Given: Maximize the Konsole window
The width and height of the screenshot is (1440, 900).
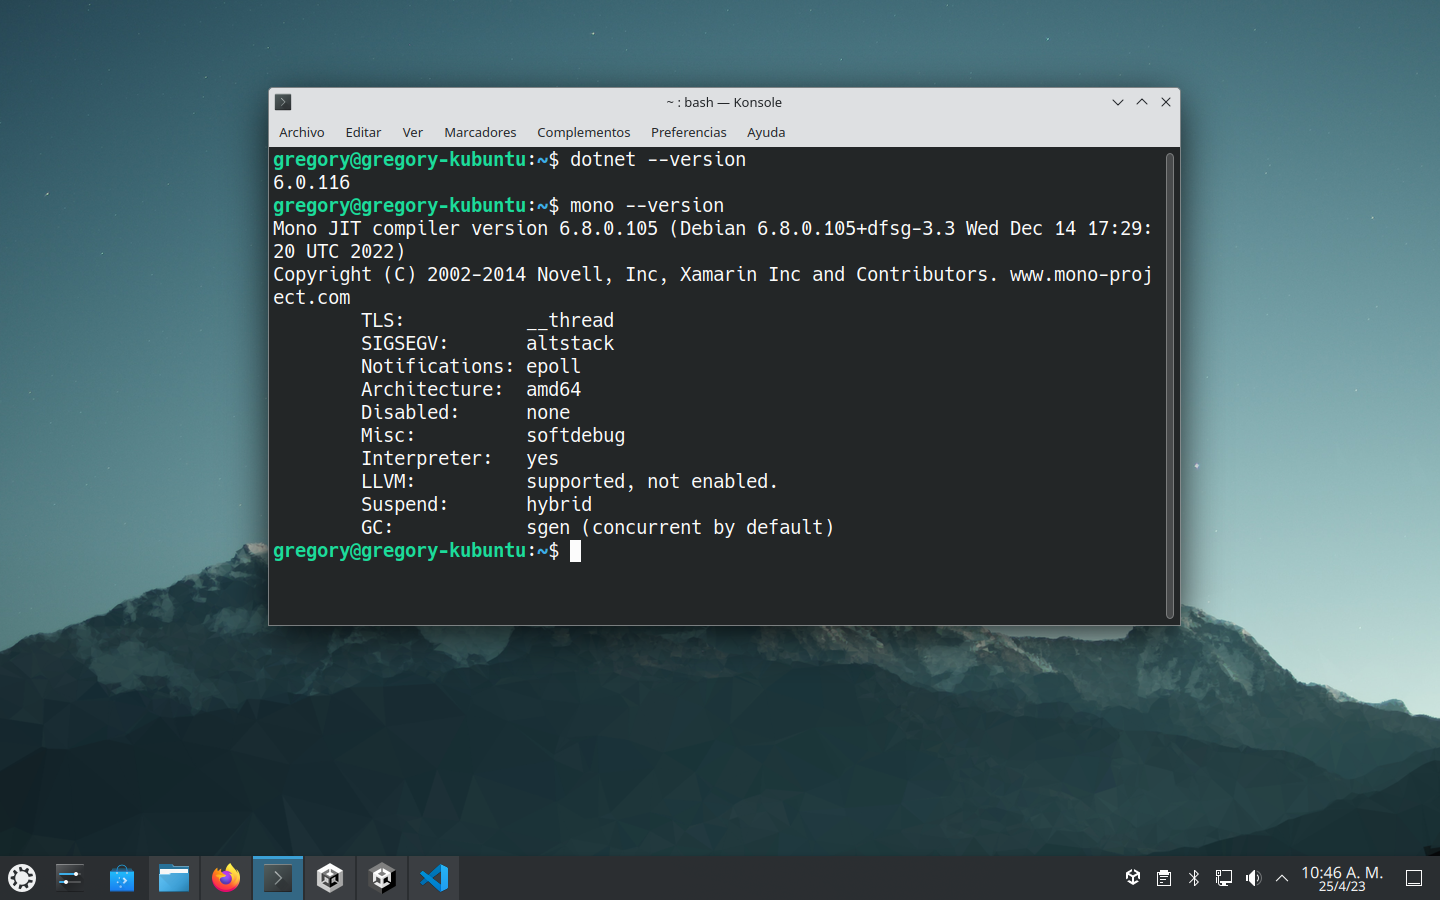Looking at the screenshot, I should click(x=1142, y=102).
